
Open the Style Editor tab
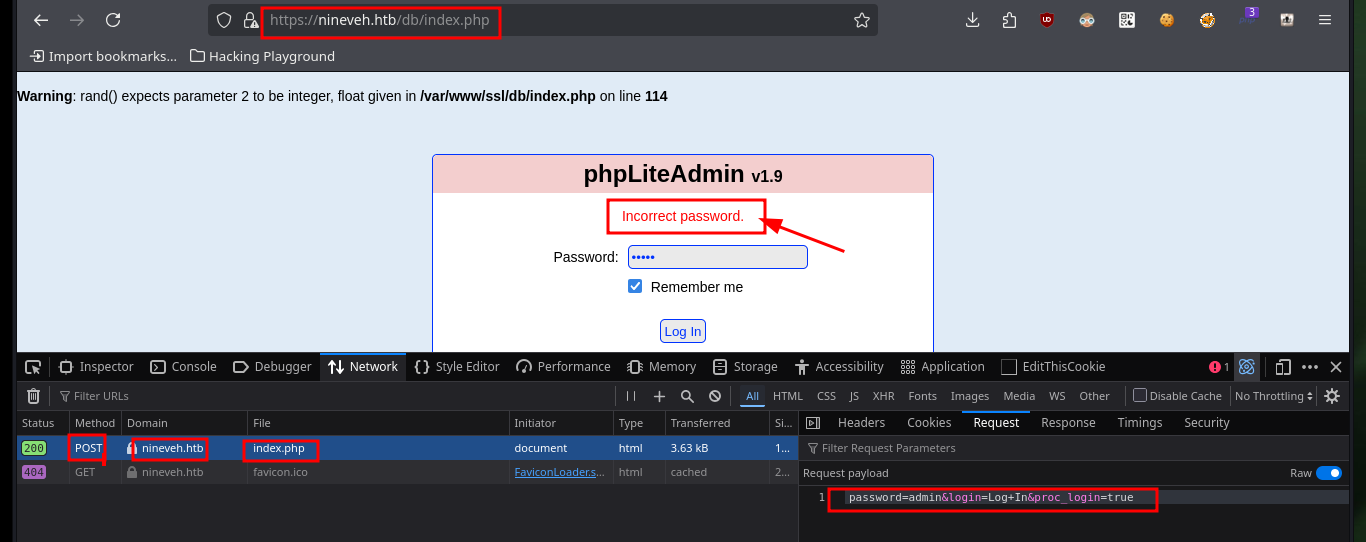(x=457, y=367)
